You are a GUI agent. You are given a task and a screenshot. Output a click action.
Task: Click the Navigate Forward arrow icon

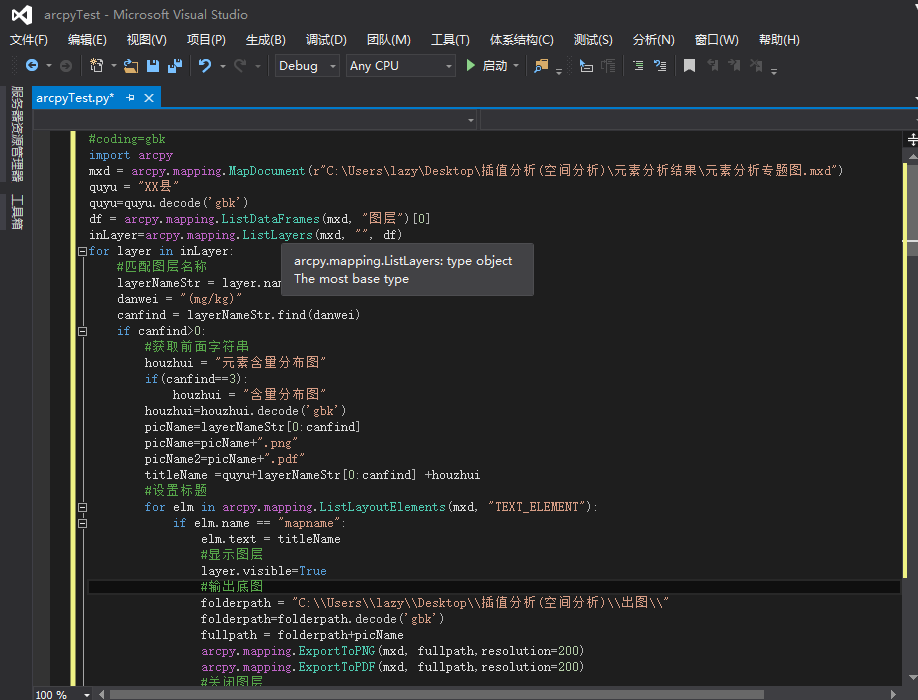(x=66, y=66)
